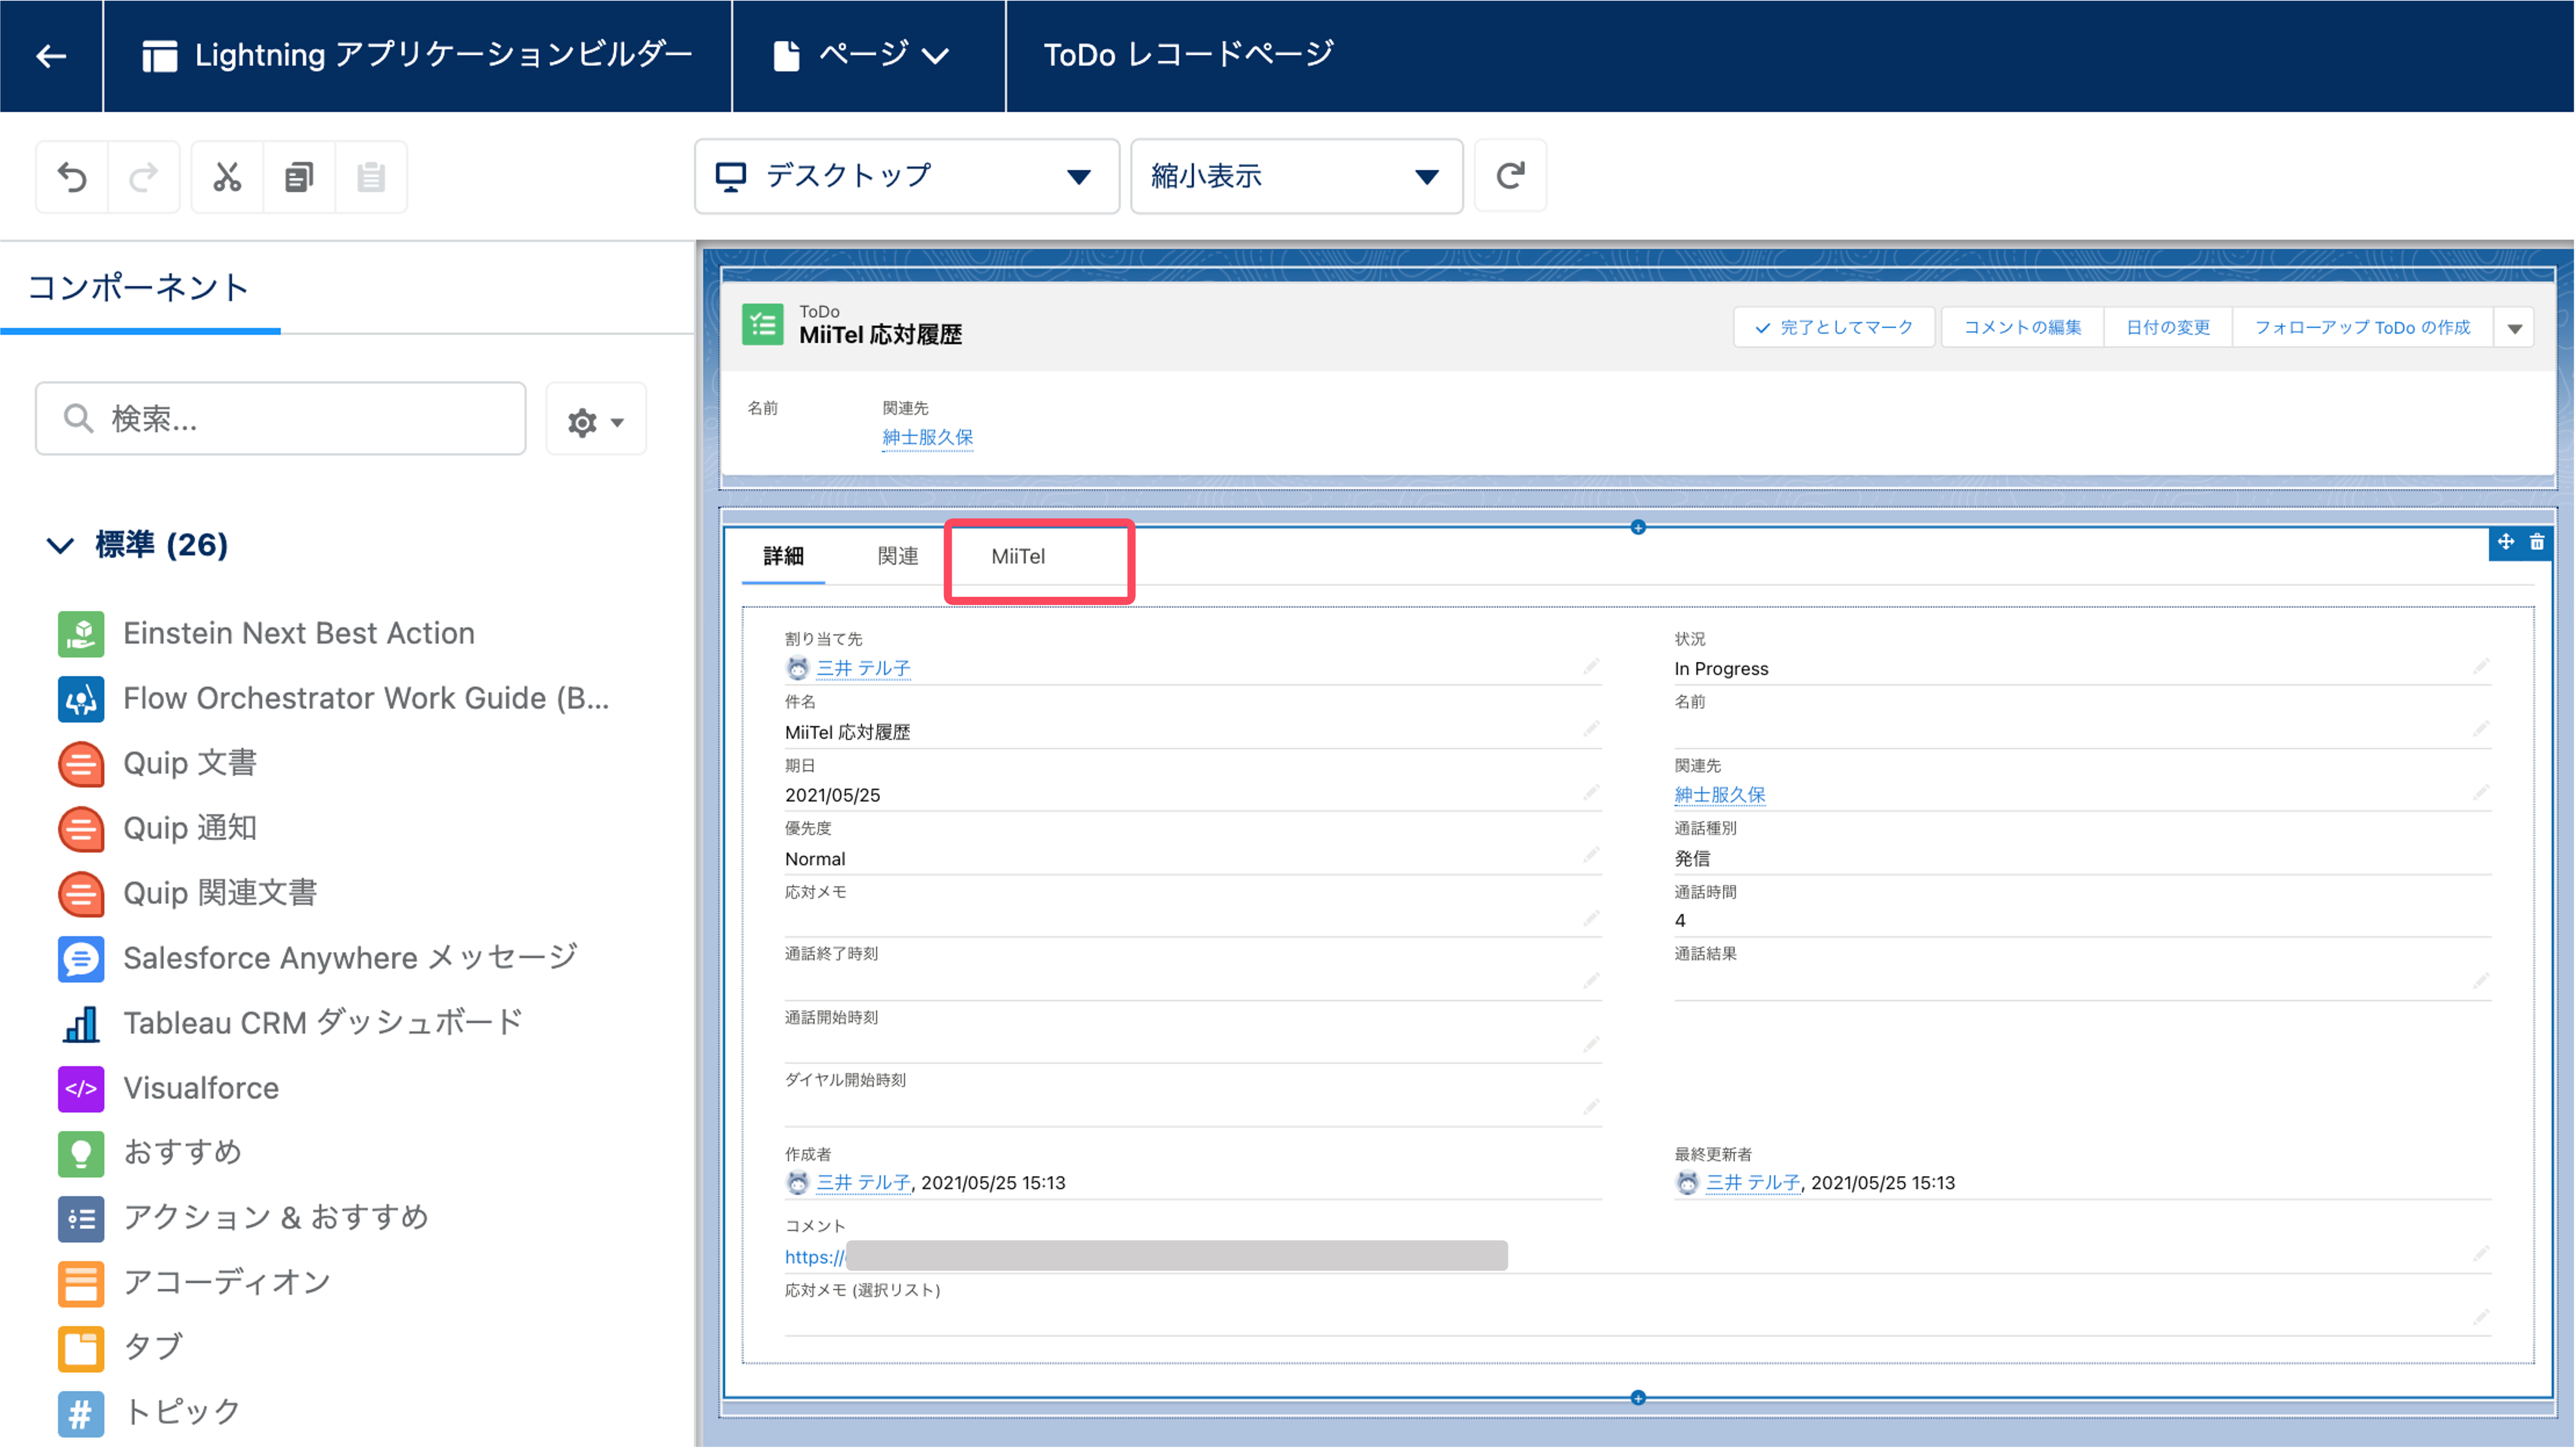Refresh the canvas preview
This screenshot has height=1448, width=2576.
click(1510, 176)
